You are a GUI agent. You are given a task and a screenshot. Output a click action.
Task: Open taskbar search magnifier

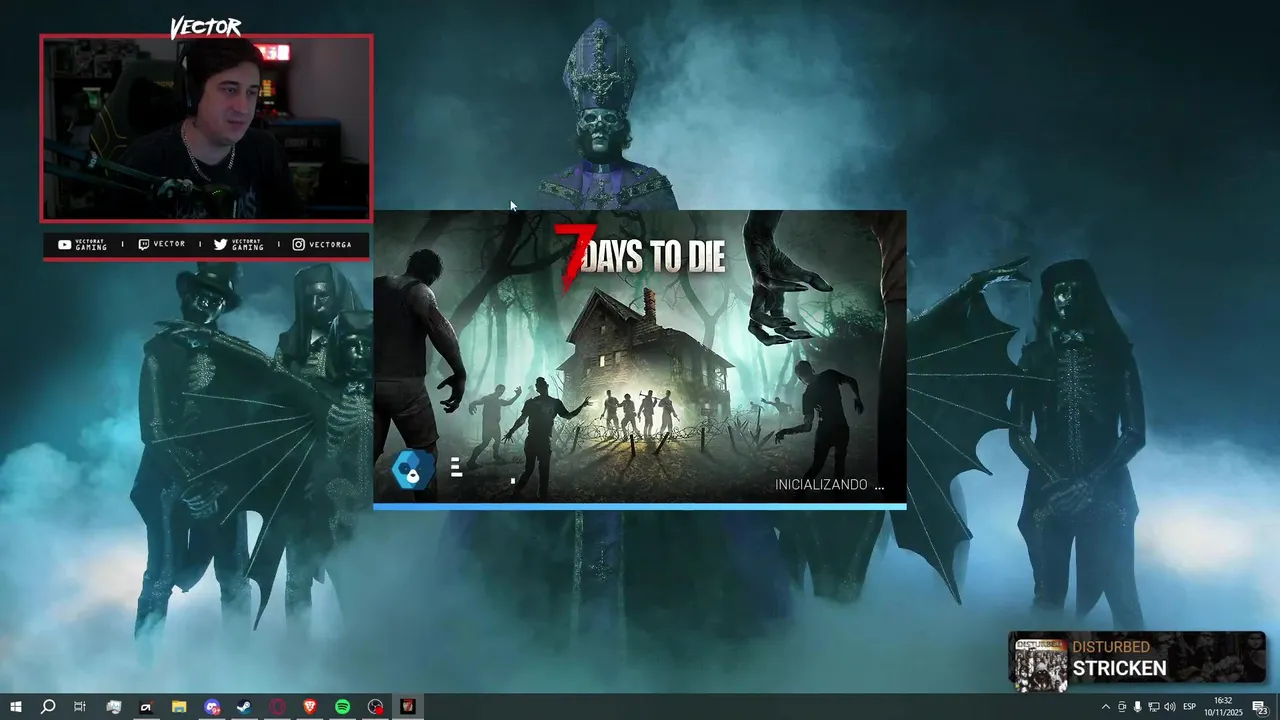47,707
